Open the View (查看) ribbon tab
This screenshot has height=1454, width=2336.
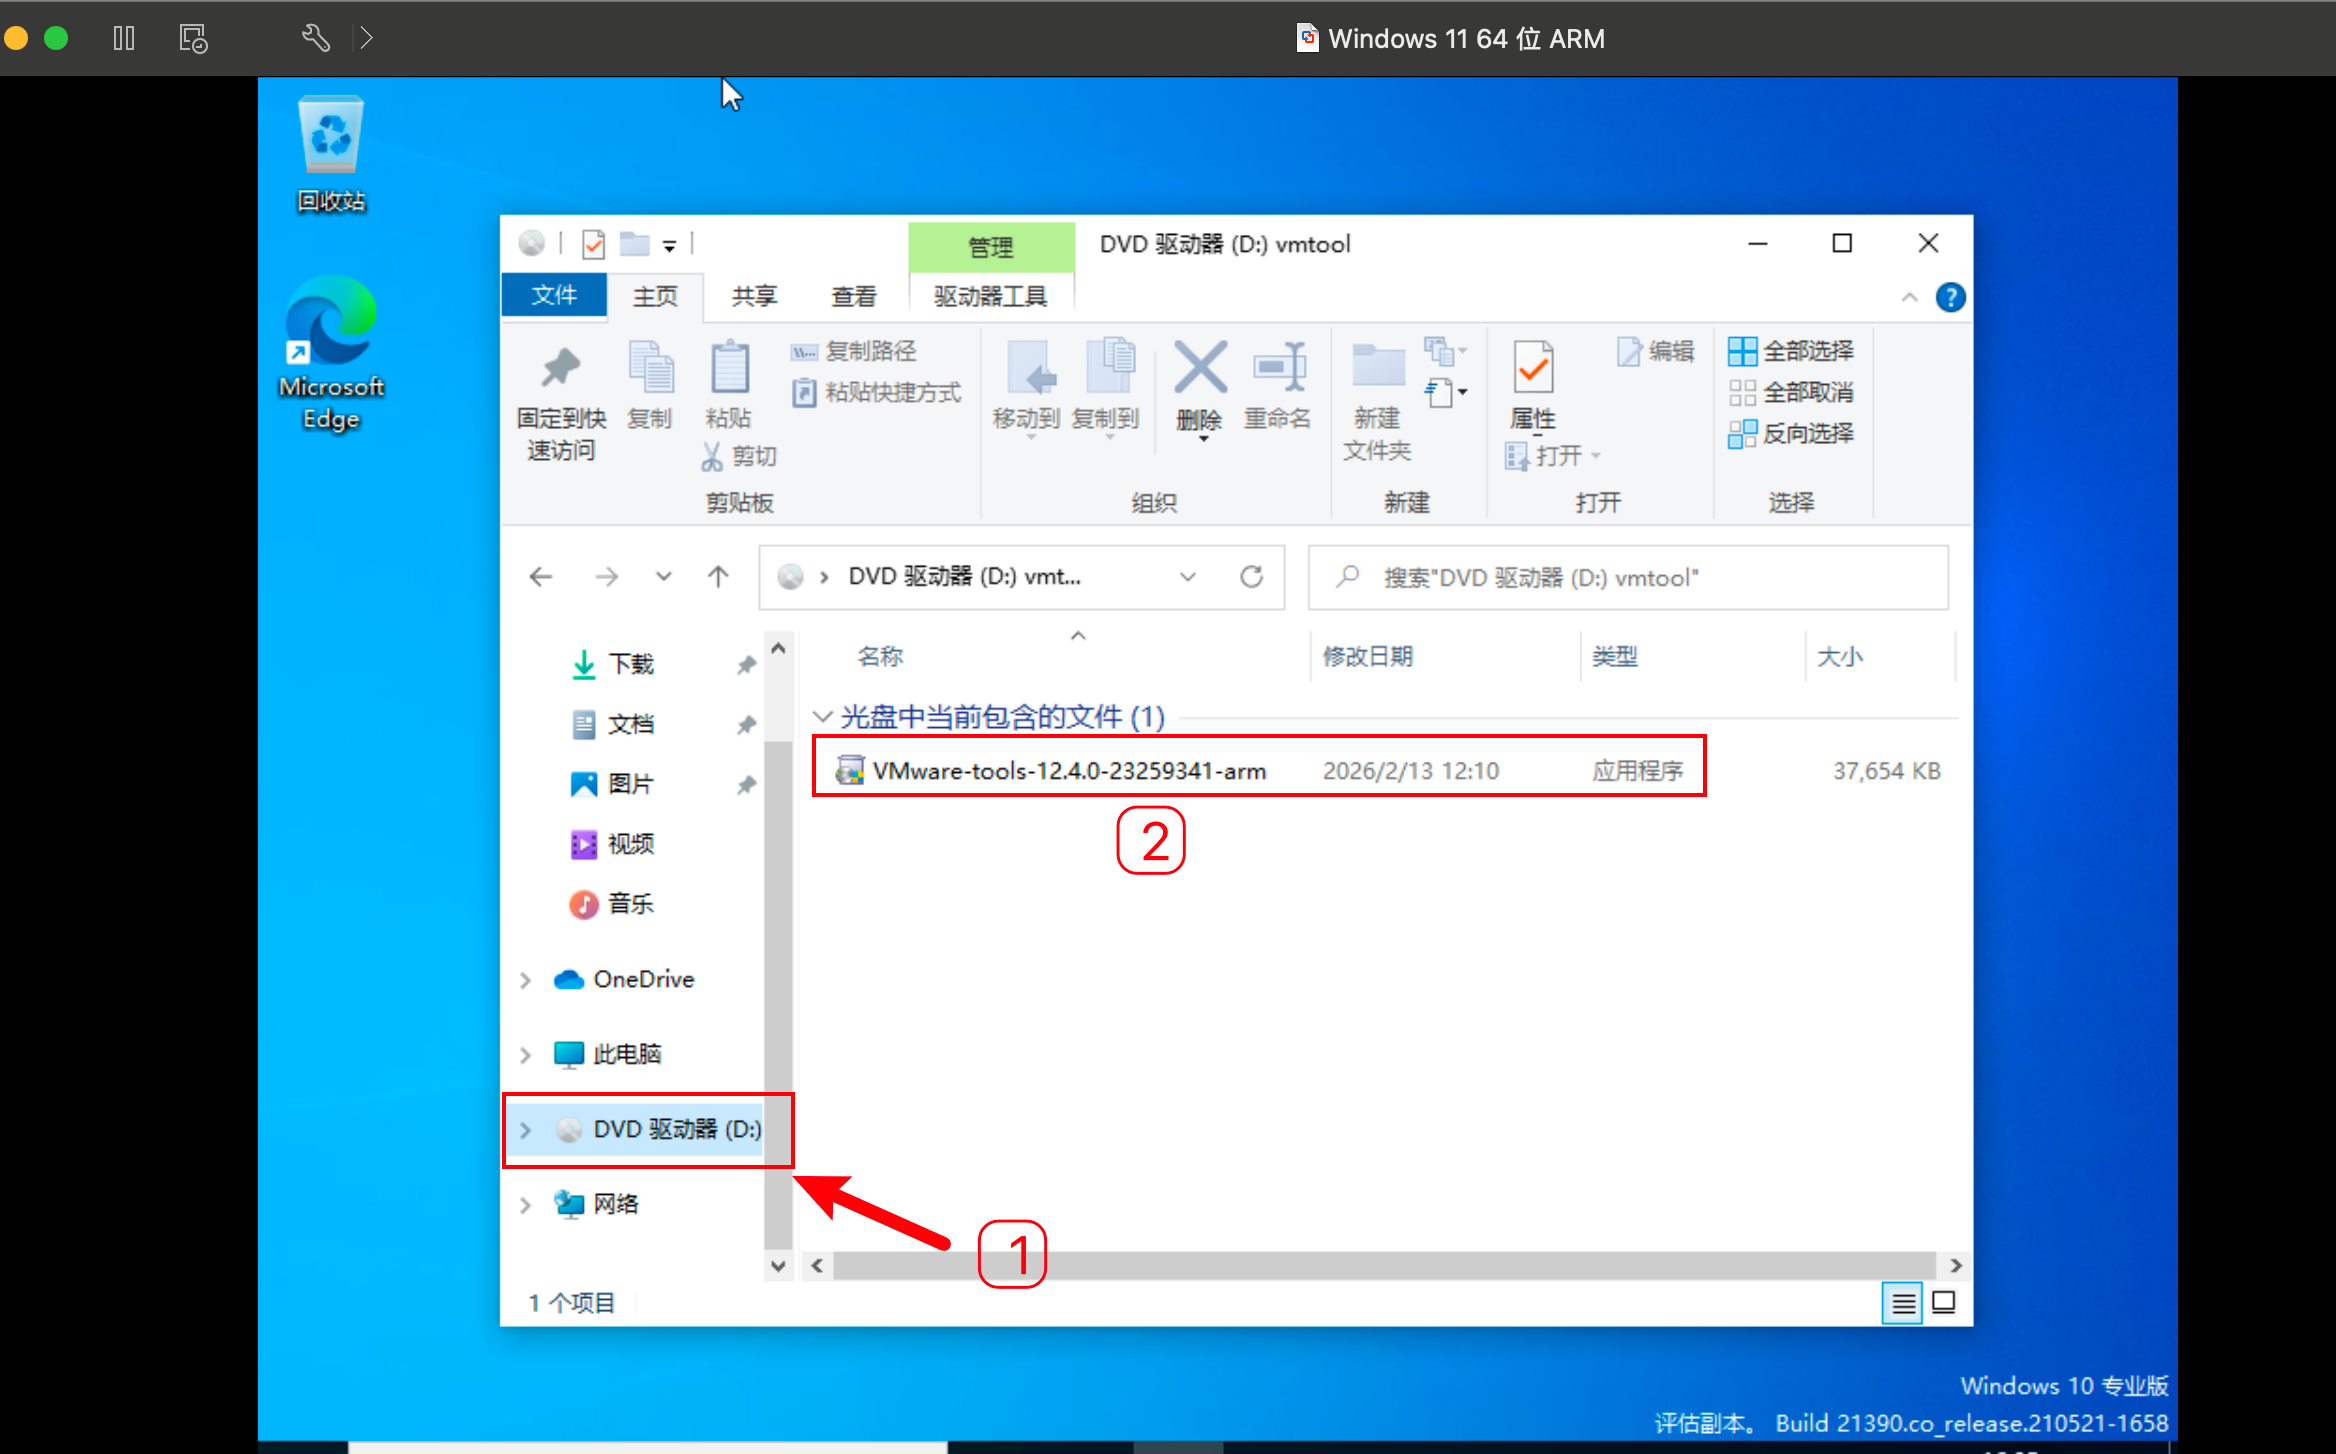[x=853, y=296]
